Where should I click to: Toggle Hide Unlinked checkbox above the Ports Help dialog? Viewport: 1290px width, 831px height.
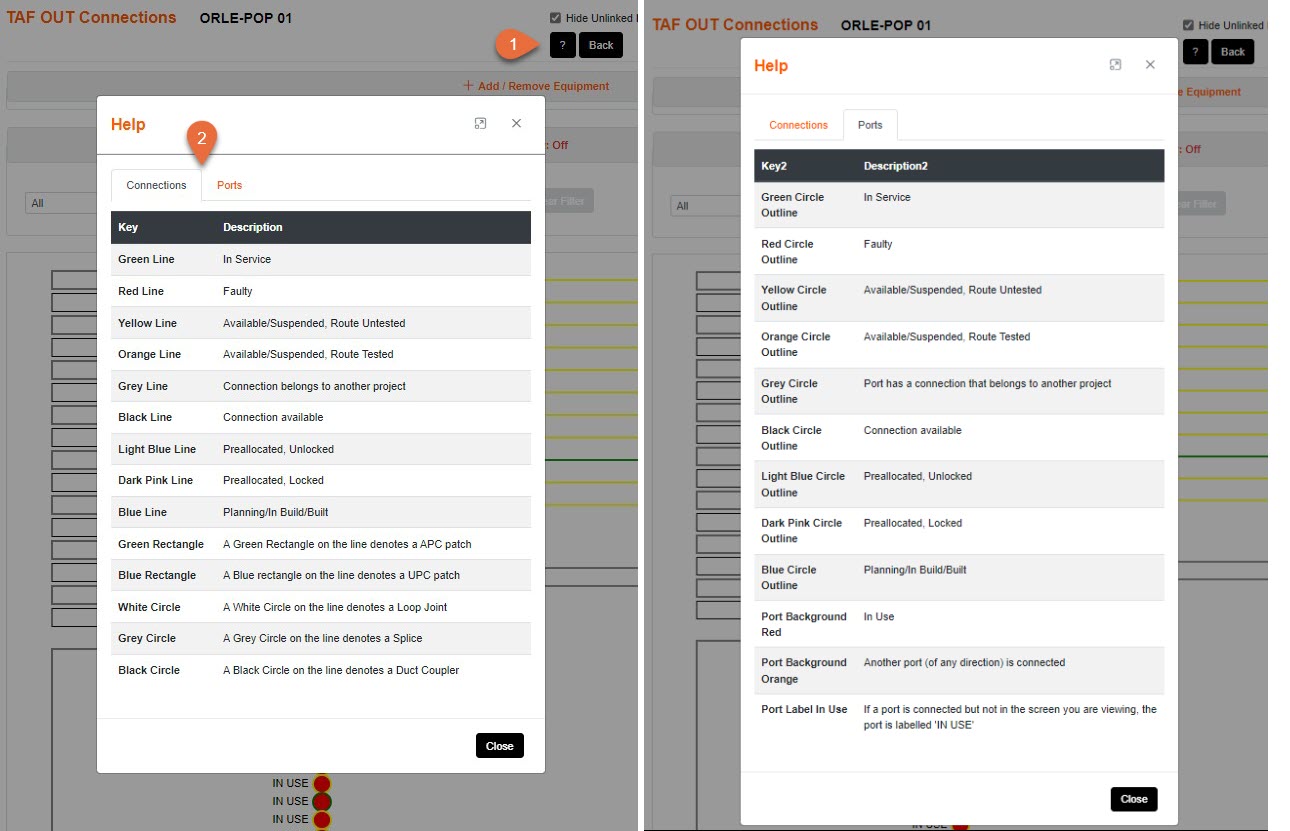click(1188, 25)
